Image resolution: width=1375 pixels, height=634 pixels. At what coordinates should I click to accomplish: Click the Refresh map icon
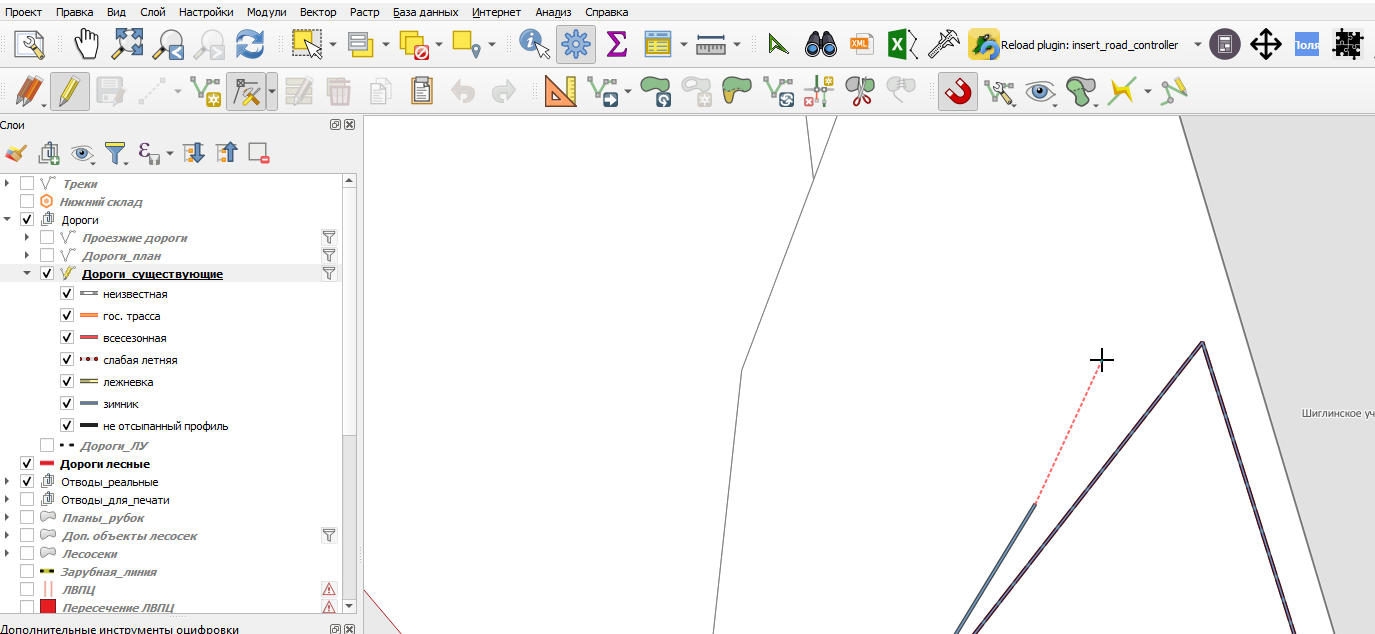[249, 44]
